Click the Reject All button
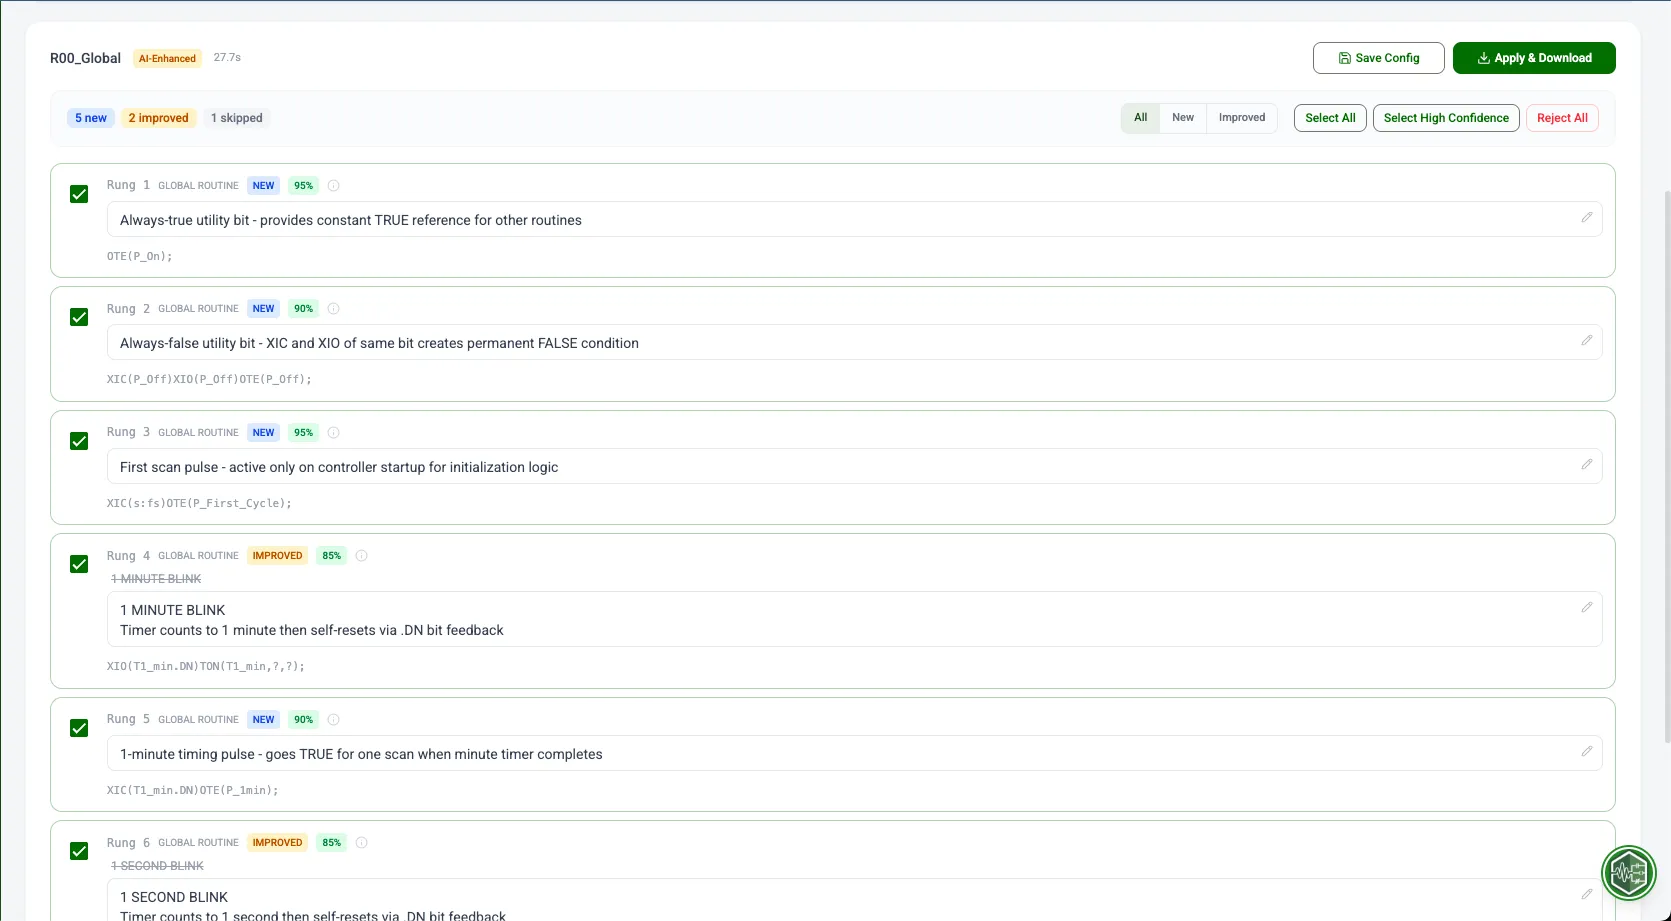Viewport: 1671px width, 921px height. pyautogui.click(x=1562, y=118)
